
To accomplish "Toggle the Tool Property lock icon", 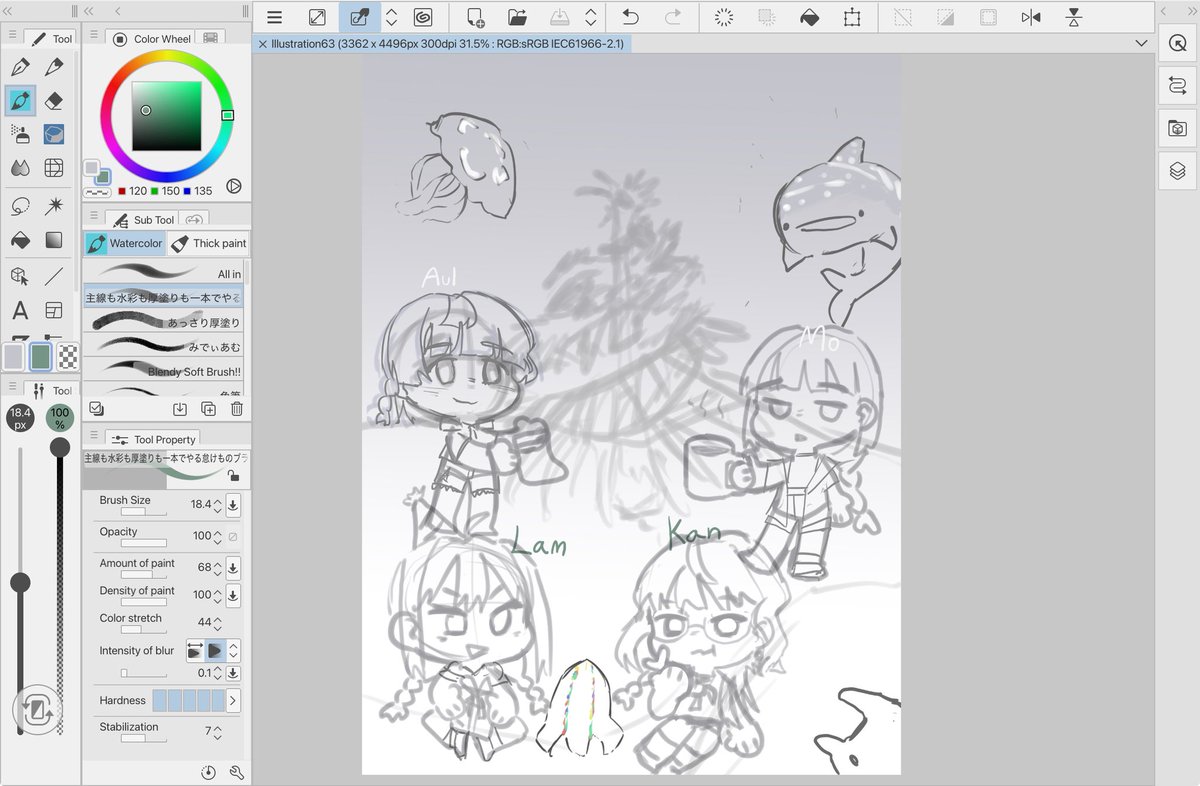I will [233, 476].
